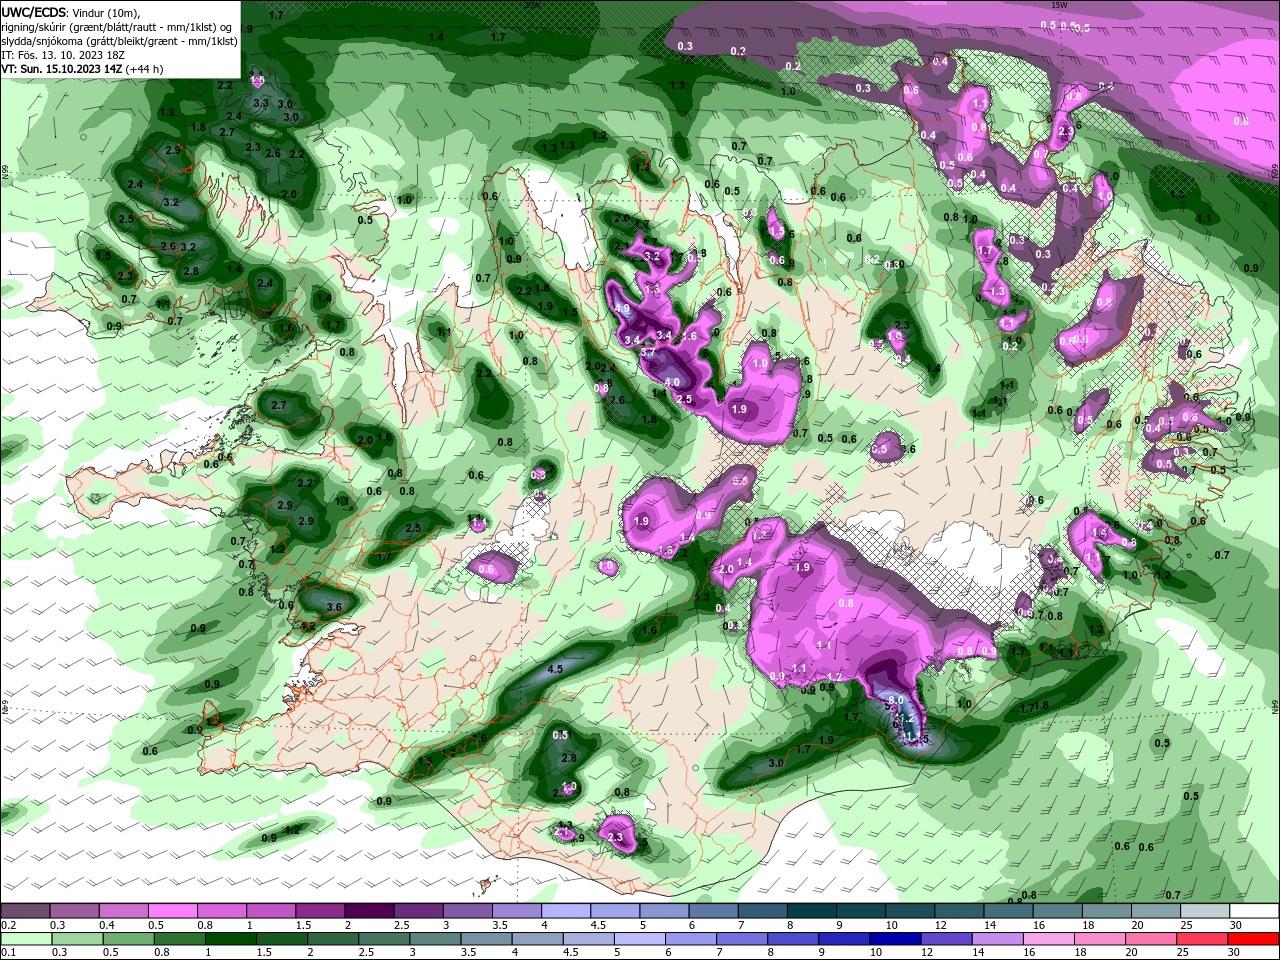Click the 12 label on the bottom rain scale
The height and width of the screenshot is (960, 1280).
tap(927, 953)
